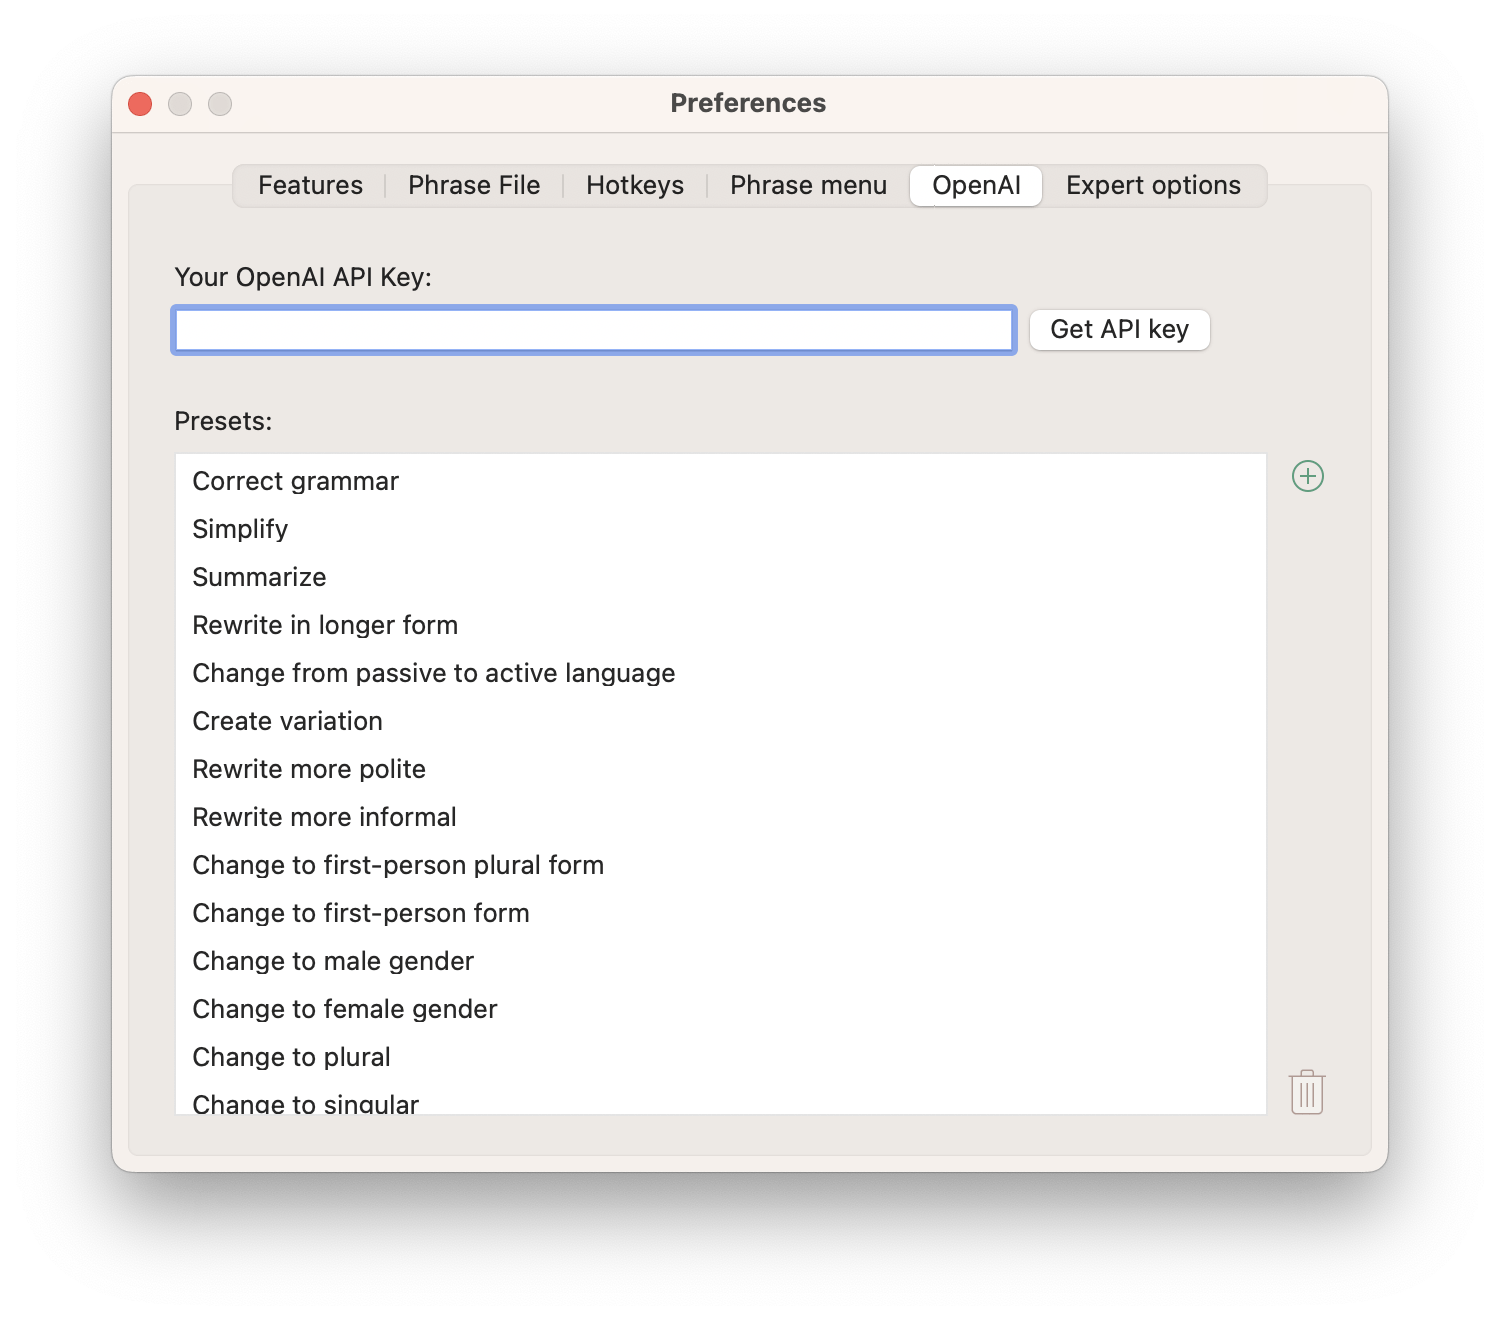Go to the Hotkeys tab

click(x=635, y=186)
